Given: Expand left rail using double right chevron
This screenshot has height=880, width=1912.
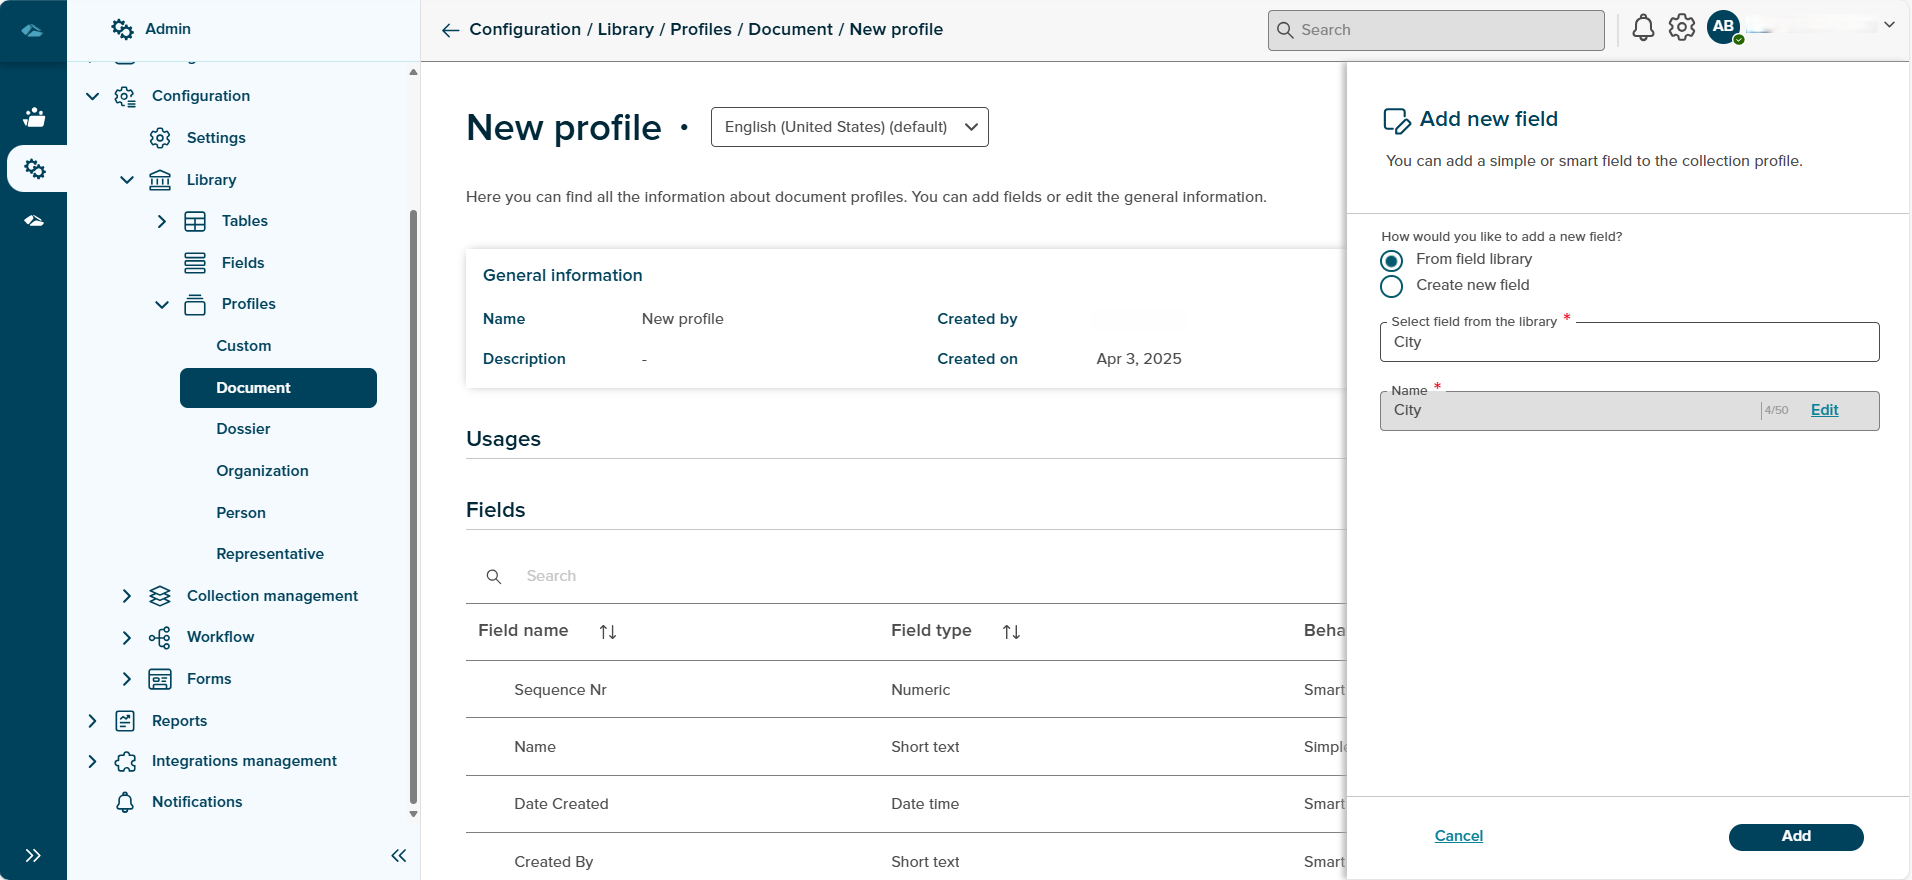Looking at the screenshot, I should click(x=33, y=855).
